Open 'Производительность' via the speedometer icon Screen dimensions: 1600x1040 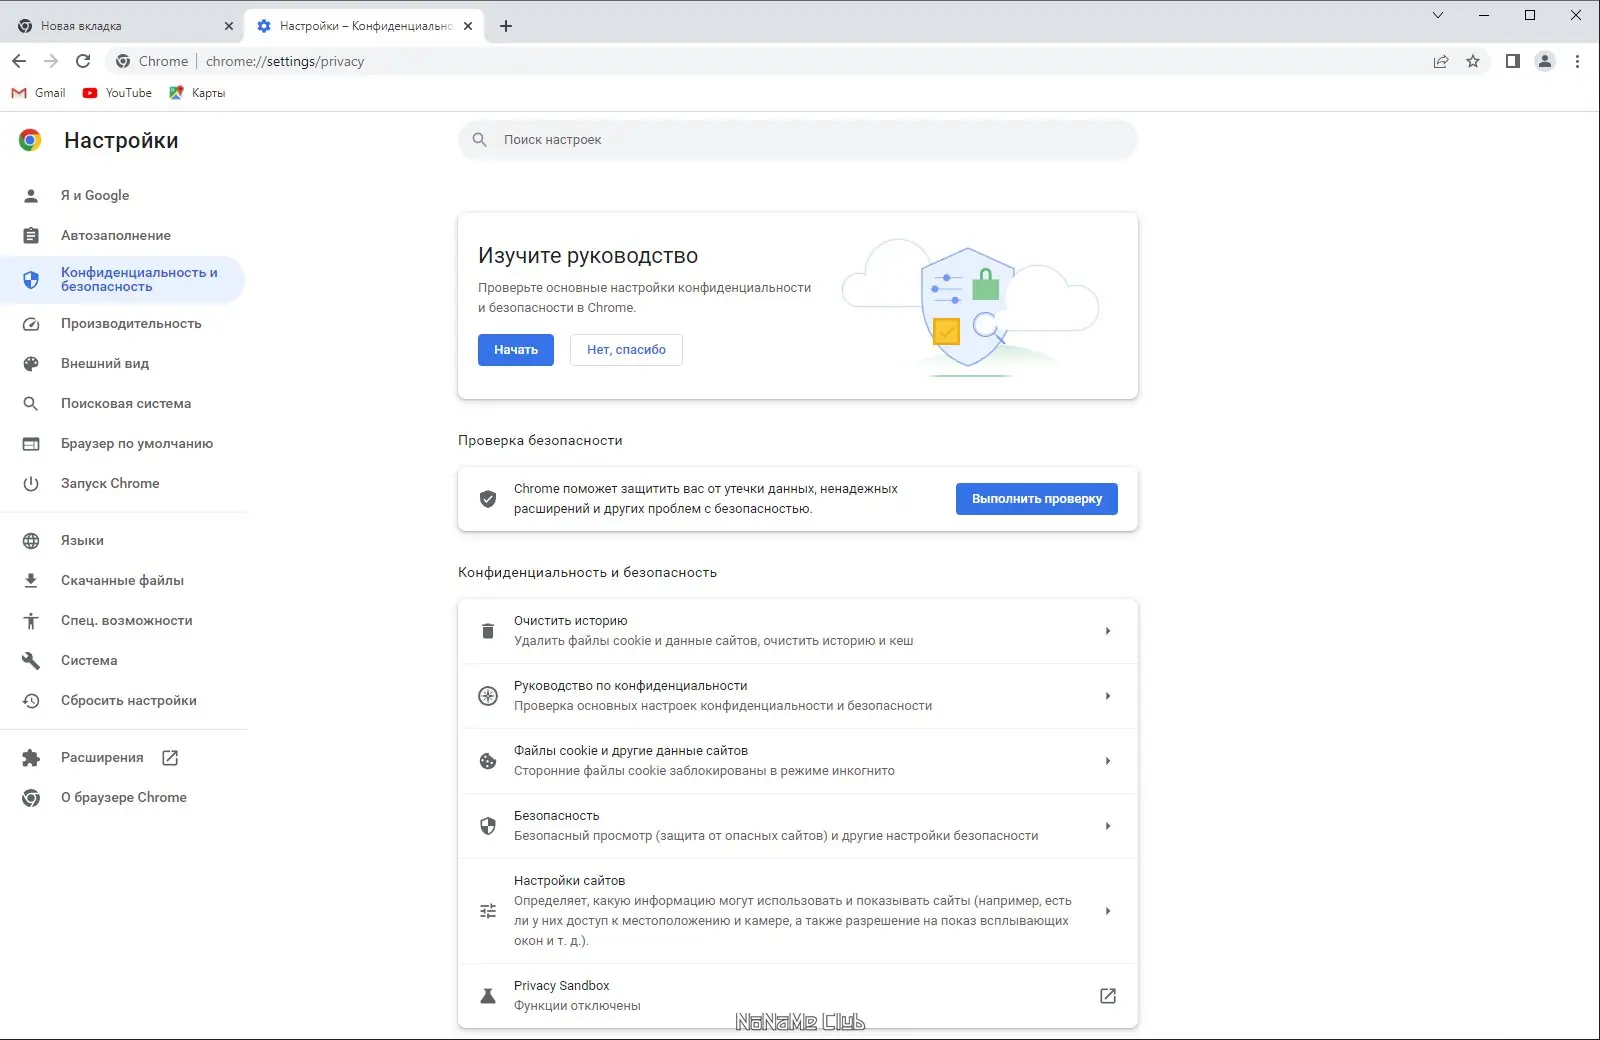(31, 323)
